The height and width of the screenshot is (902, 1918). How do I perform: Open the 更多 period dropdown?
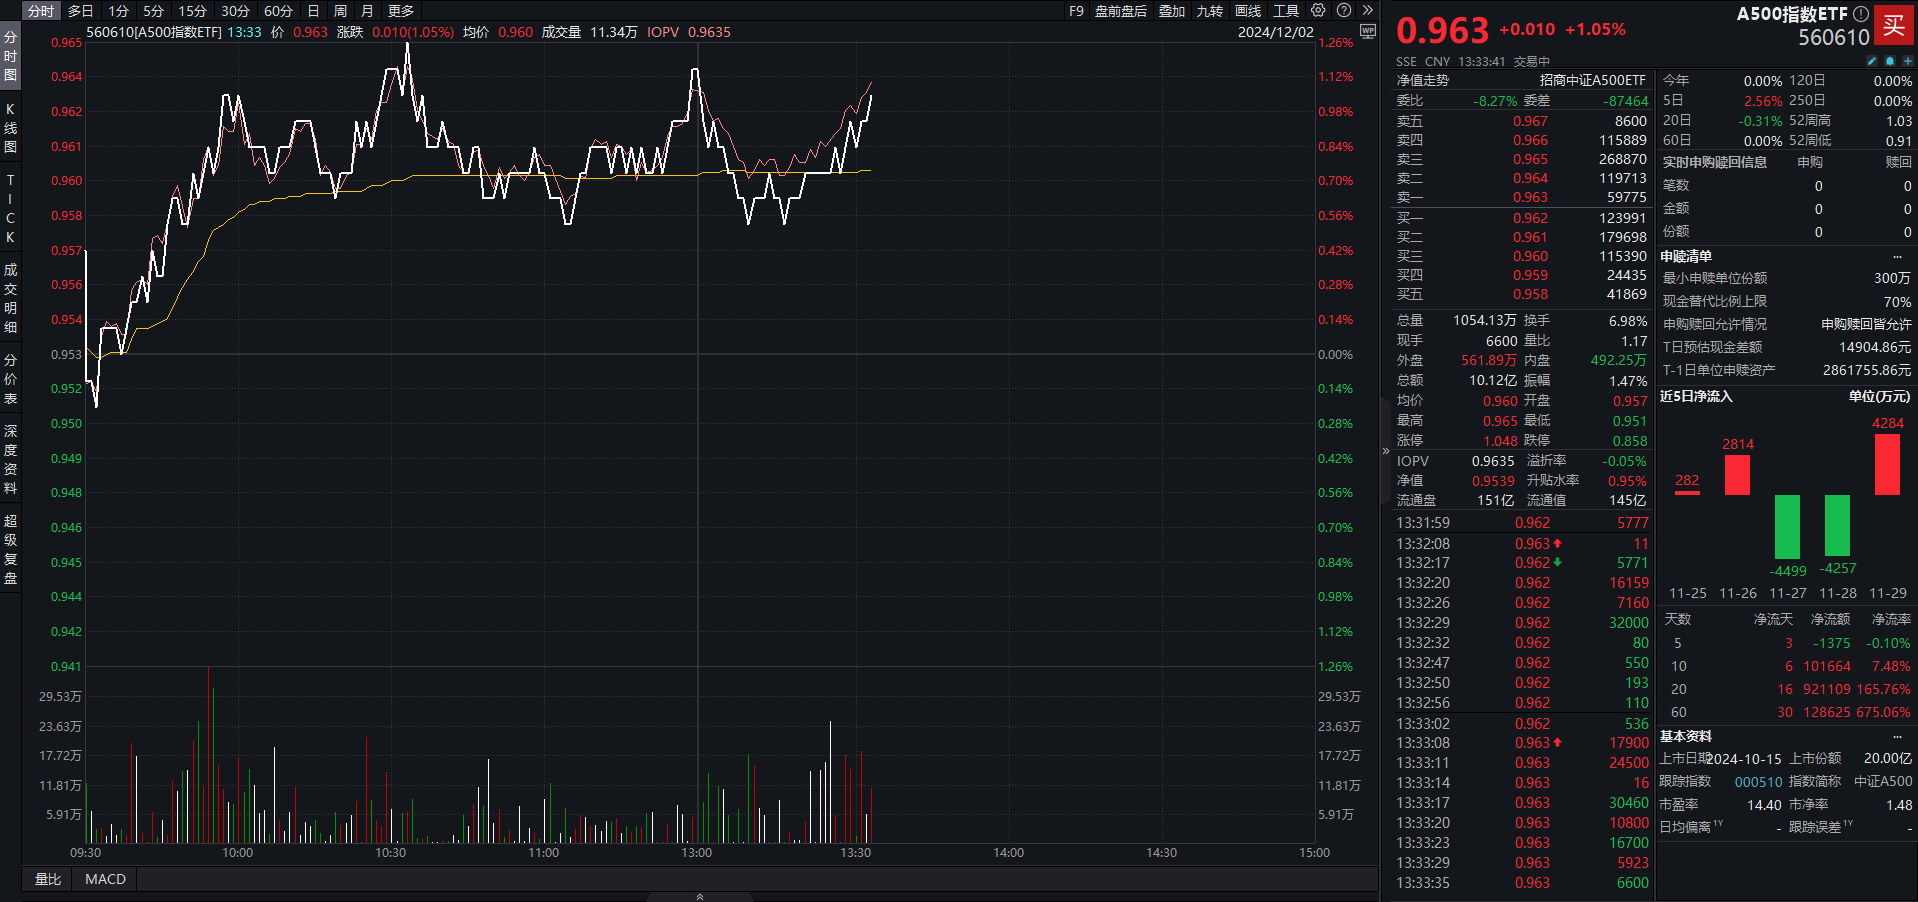(x=400, y=11)
